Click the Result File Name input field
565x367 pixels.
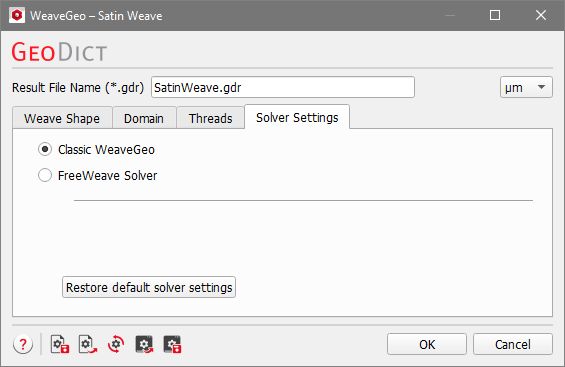[283, 87]
